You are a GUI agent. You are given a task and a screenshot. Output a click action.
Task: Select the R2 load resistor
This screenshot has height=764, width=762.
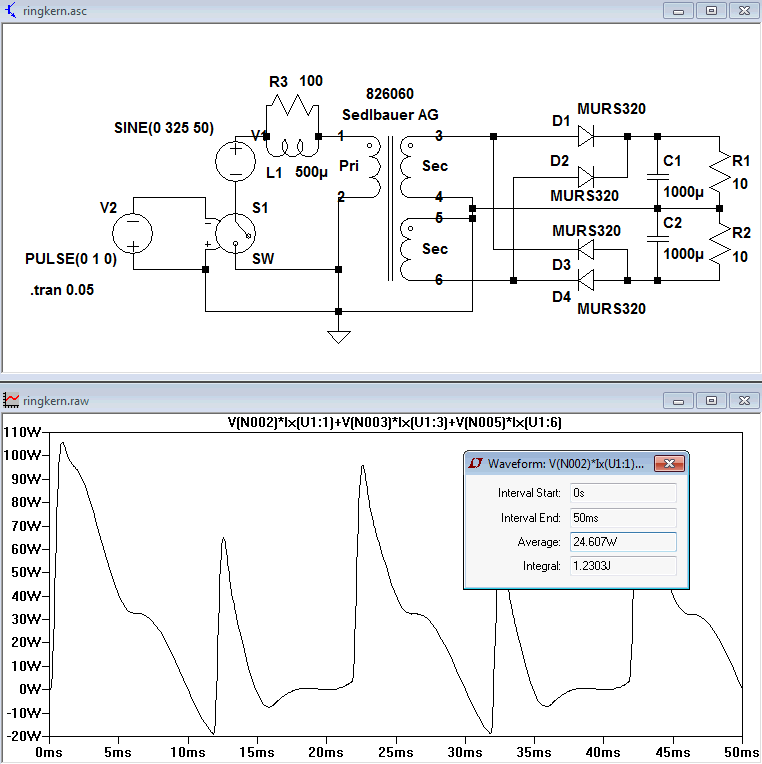(720, 245)
